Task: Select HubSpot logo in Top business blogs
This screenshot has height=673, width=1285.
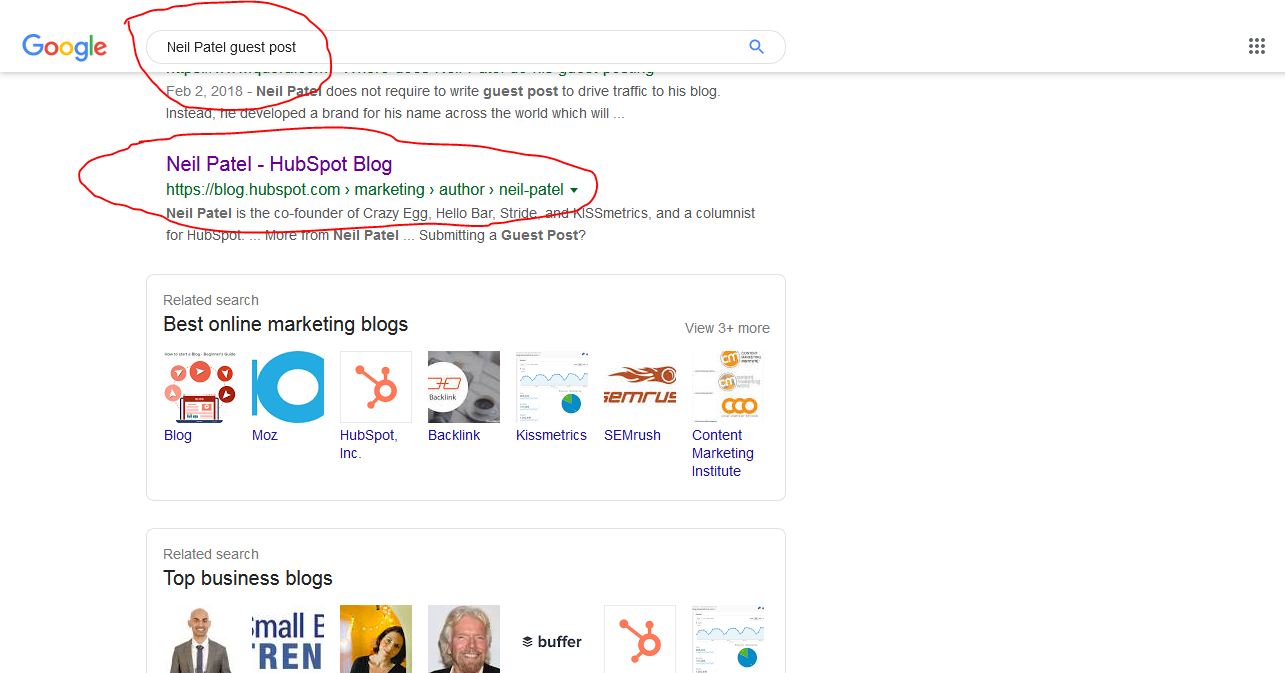Action: pyautogui.click(x=640, y=639)
